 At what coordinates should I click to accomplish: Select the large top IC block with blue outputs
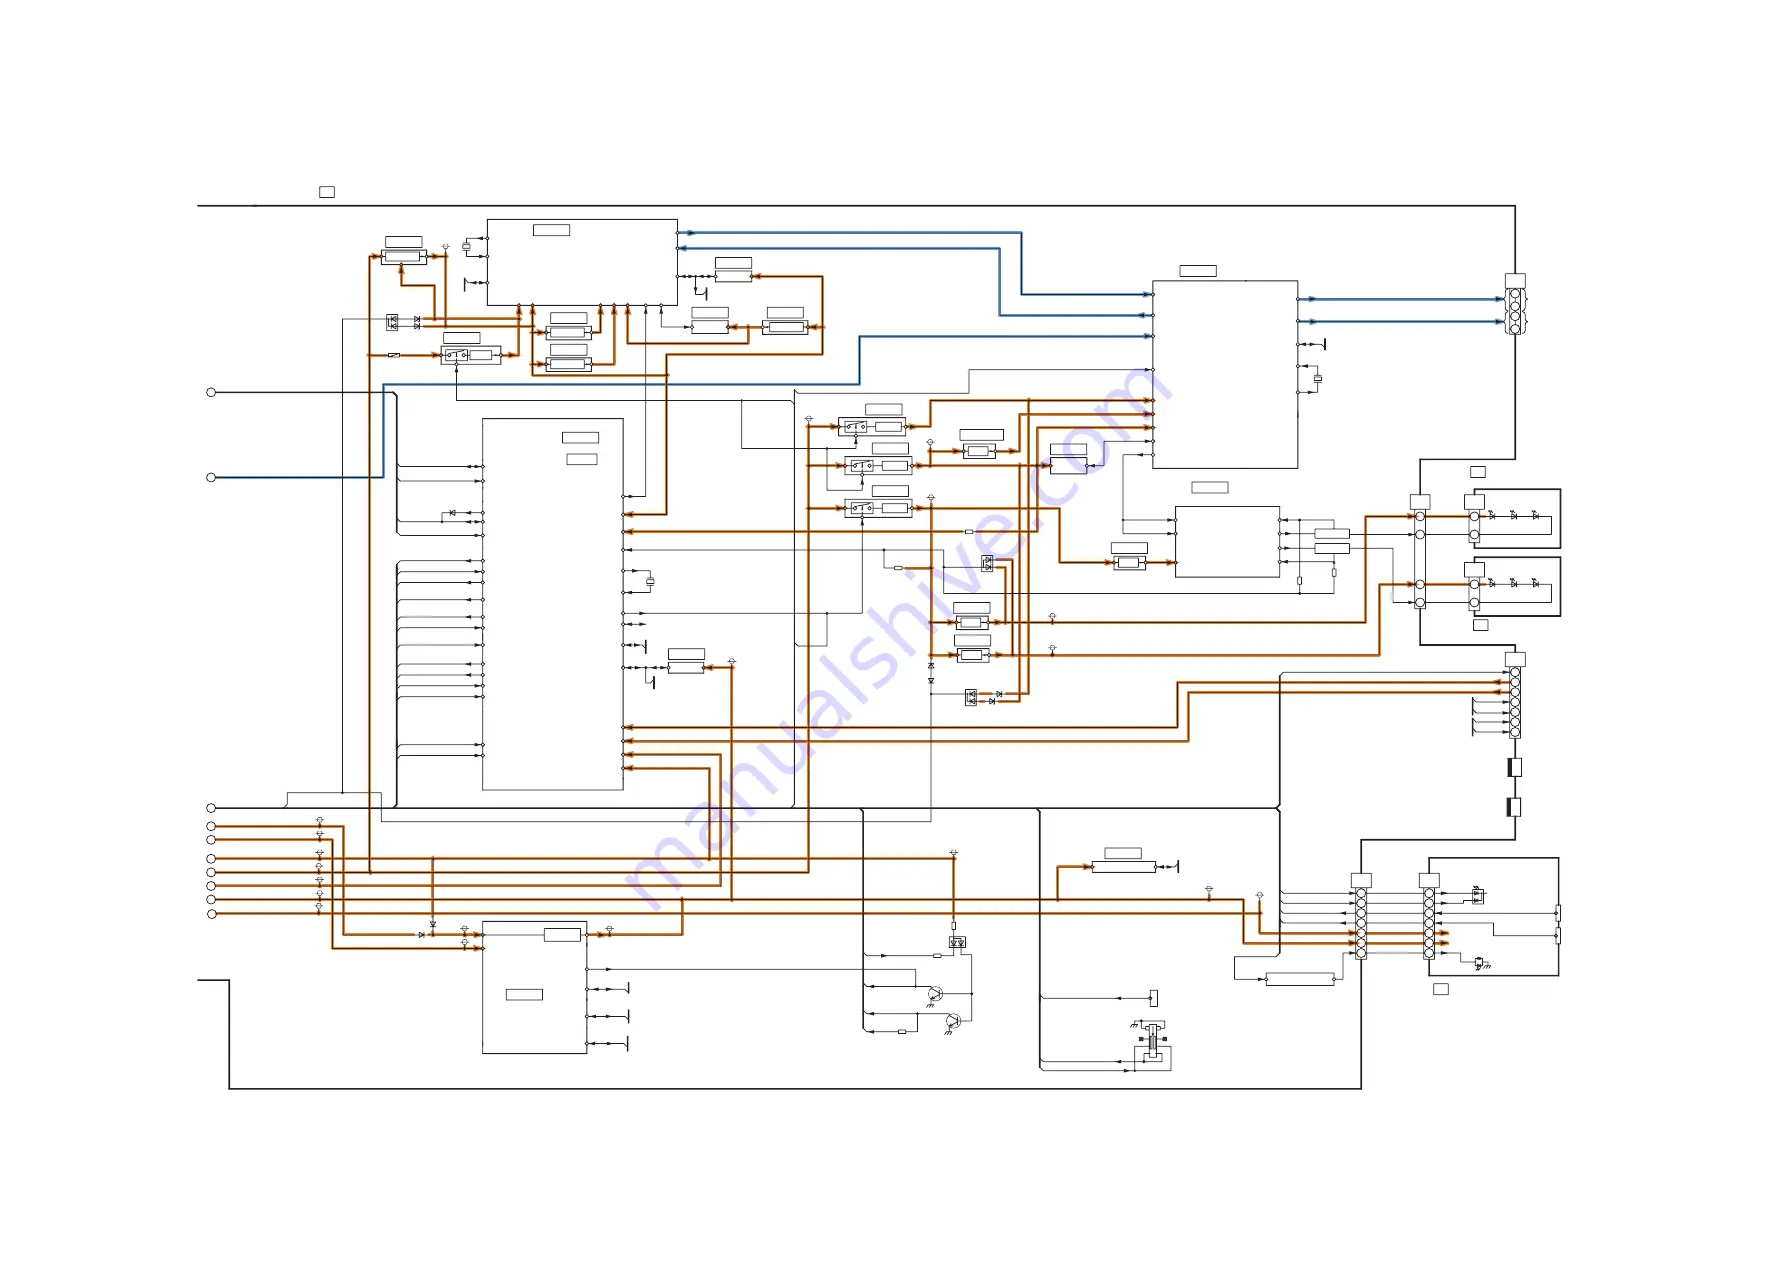click(x=582, y=262)
